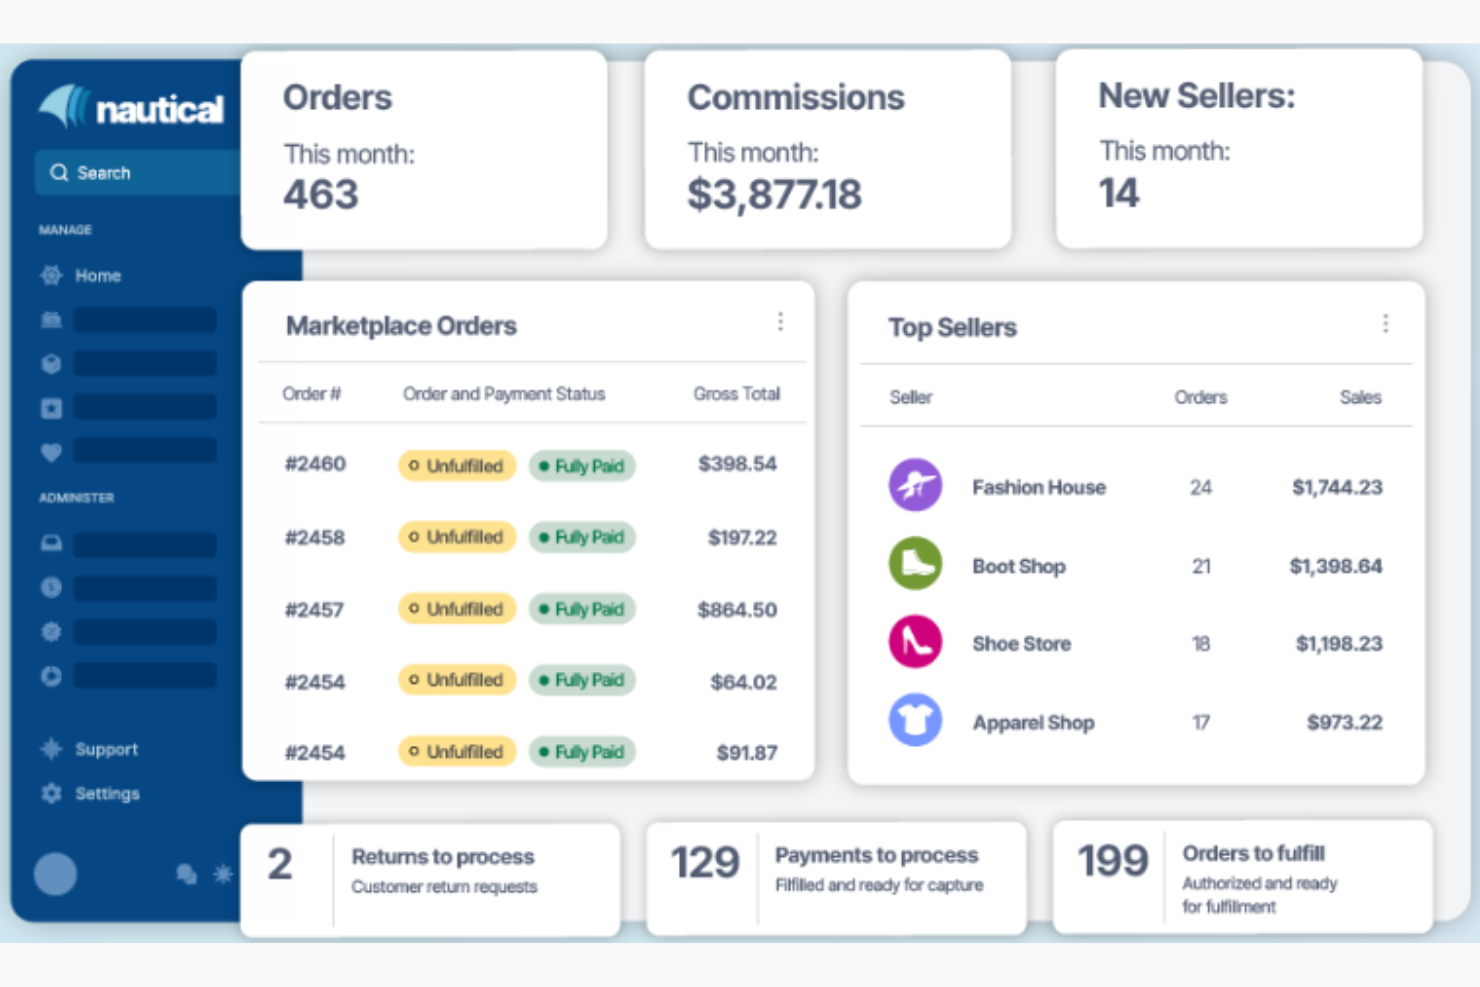Toggle the Unfulfilled badge on order #2460
1480x987 pixels.
456,465
